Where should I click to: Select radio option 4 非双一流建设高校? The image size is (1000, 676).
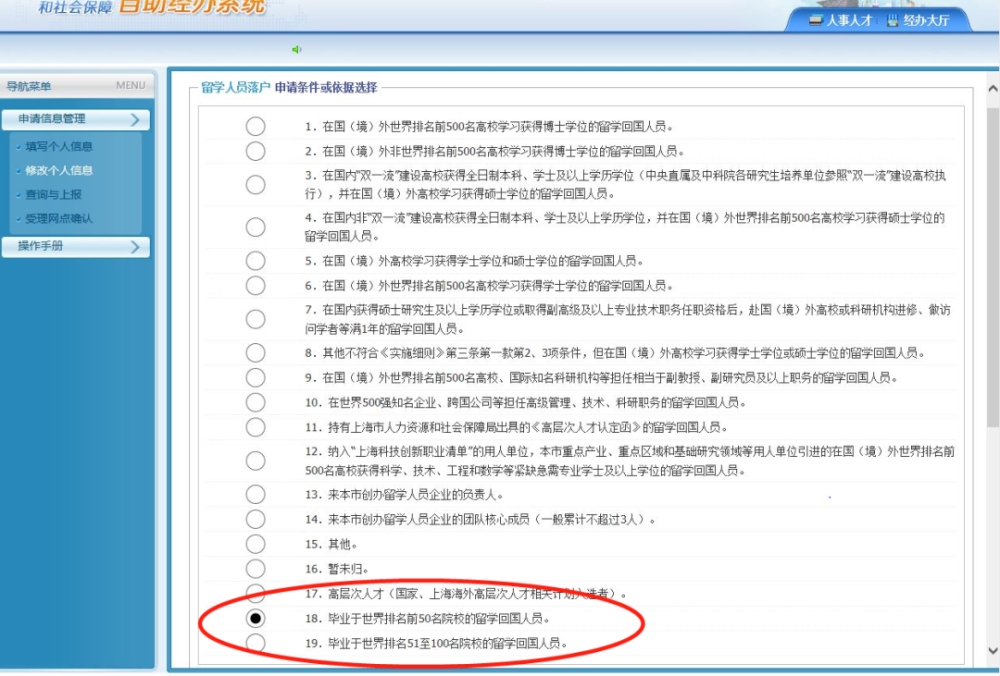click(x=255, y=226)
